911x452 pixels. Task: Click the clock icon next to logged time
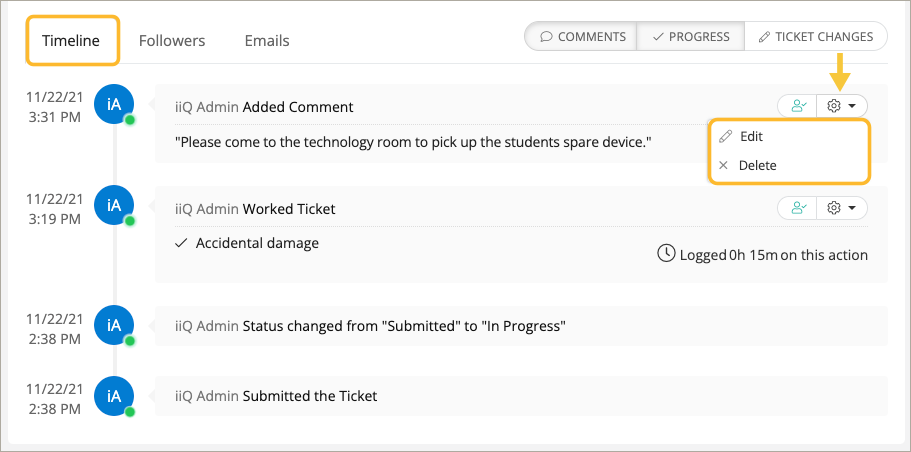point(666,253)
